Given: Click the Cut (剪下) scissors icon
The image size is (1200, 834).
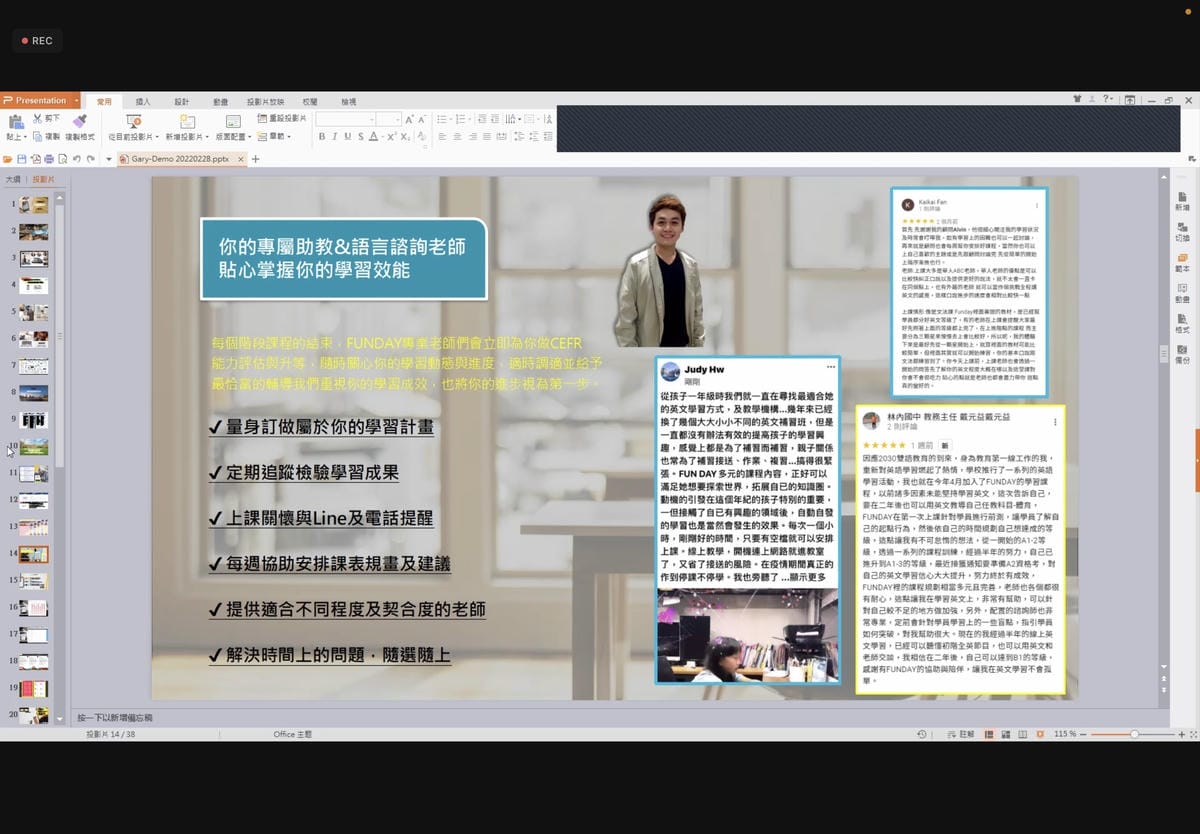Looking at the screenshot, I should pos(37,118).
